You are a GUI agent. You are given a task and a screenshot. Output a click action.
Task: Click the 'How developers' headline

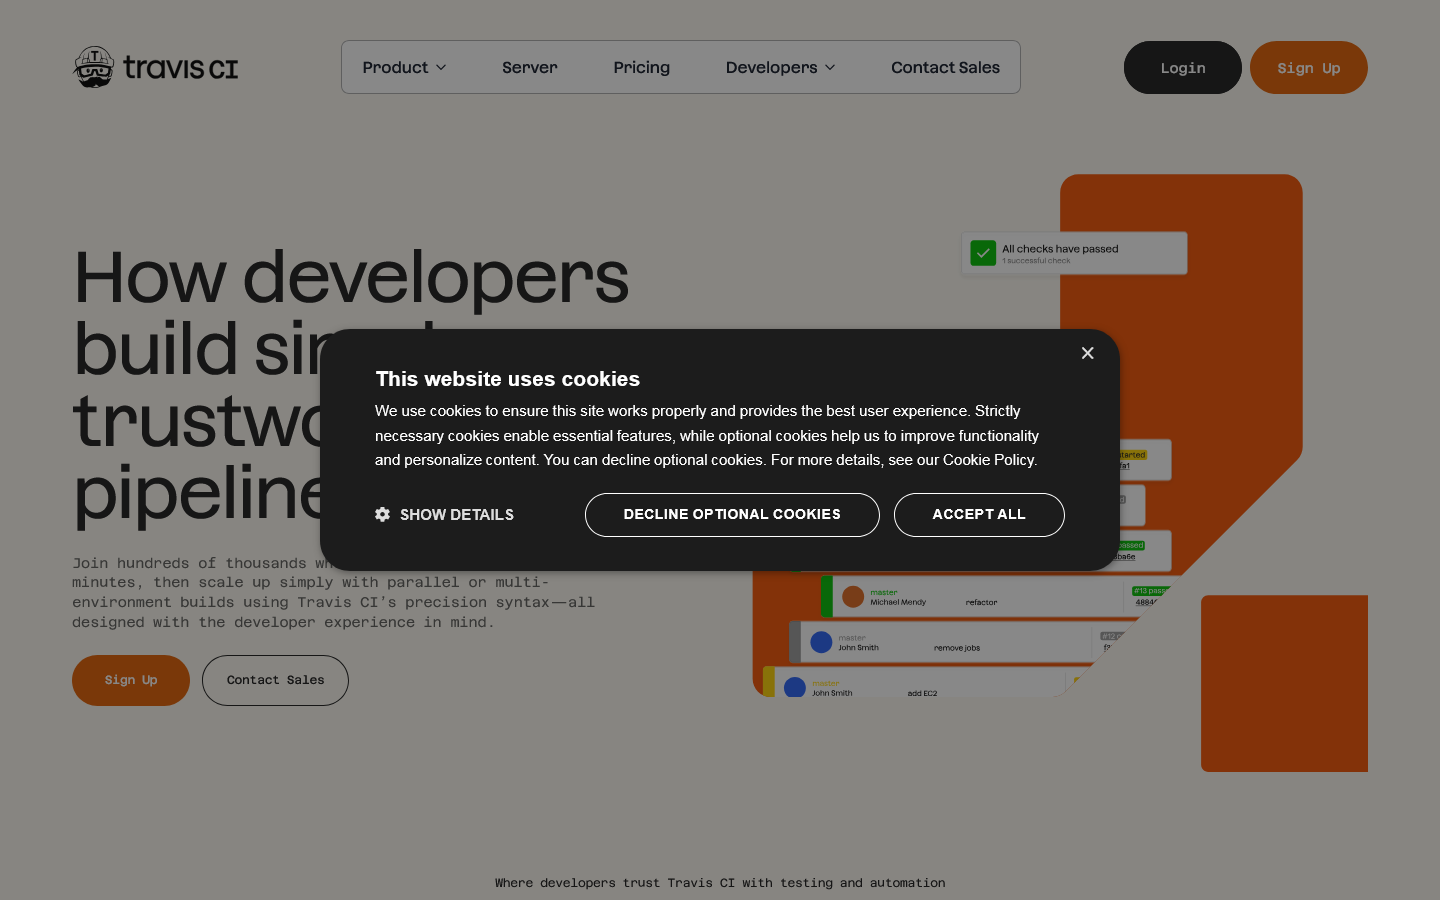[x=351, y=277]
